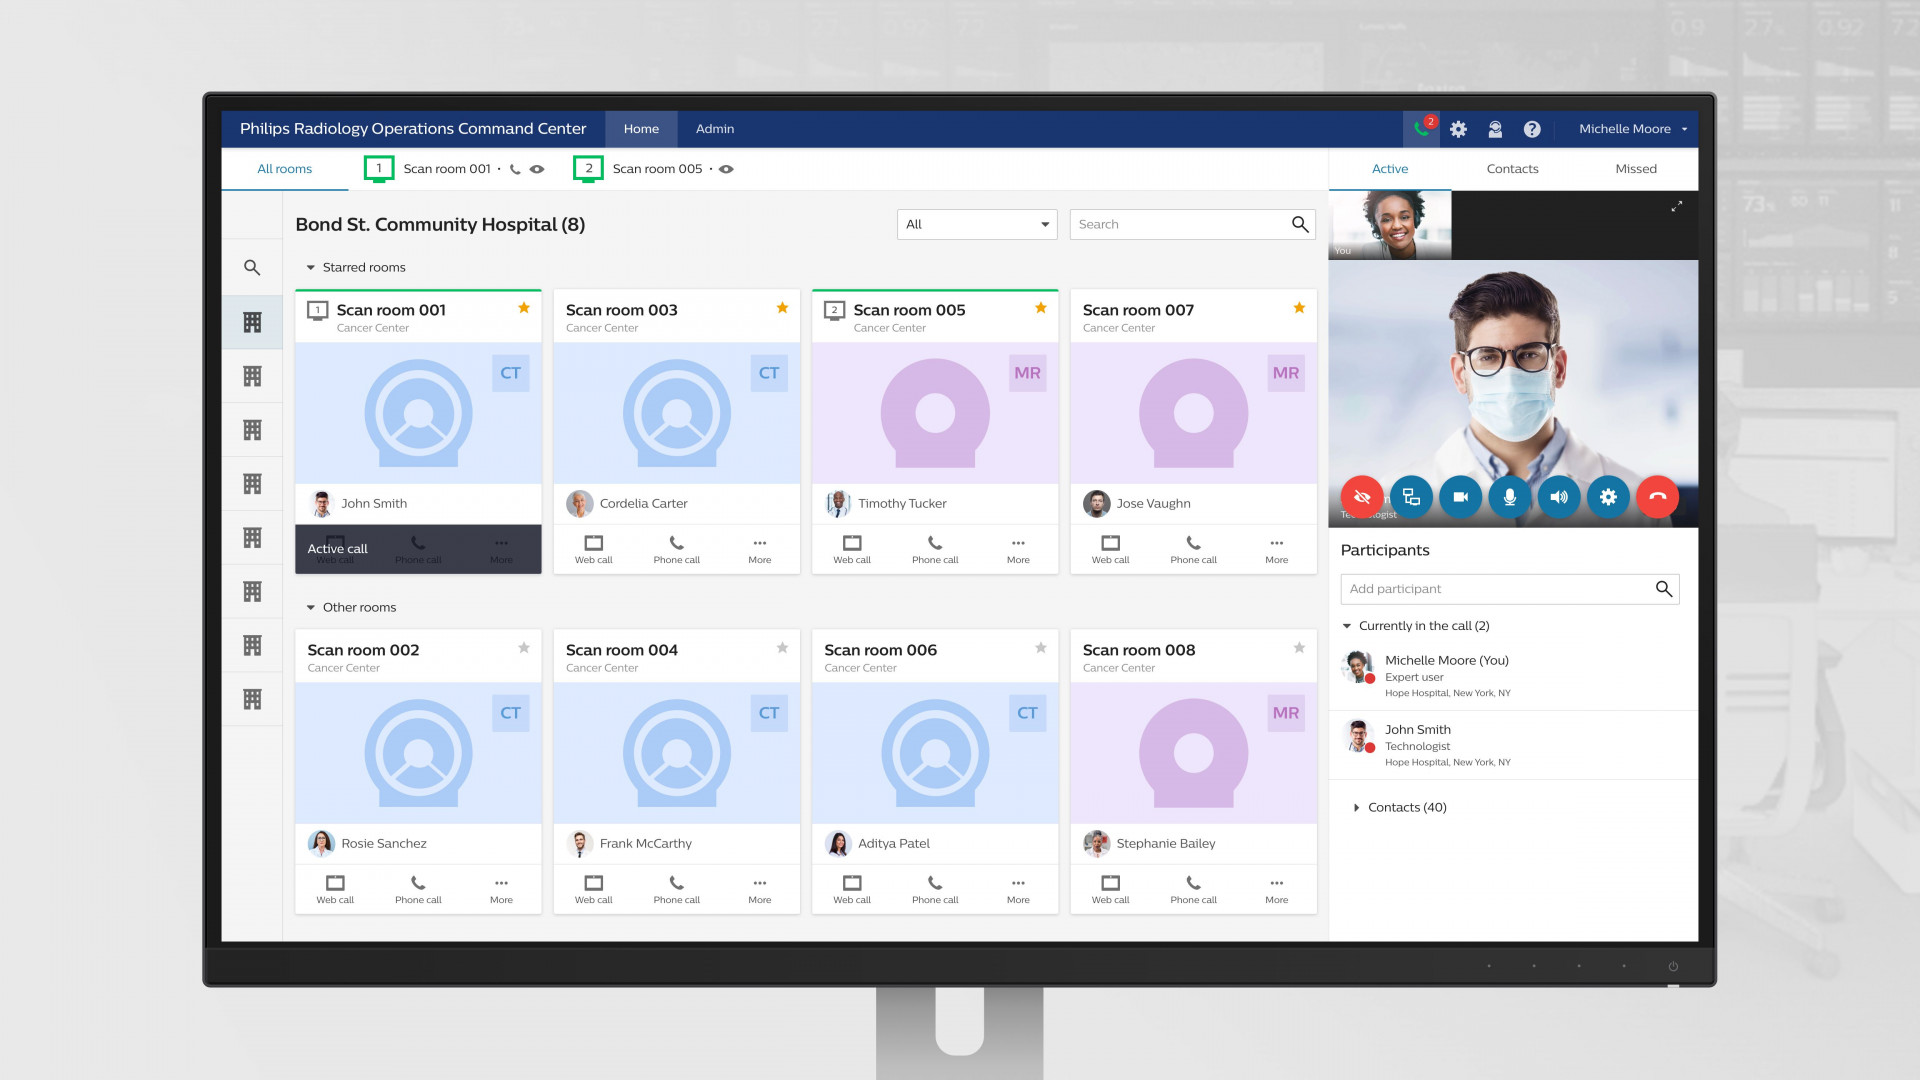
Task: Expand video panel to full size
Action: click(1676, 207)
